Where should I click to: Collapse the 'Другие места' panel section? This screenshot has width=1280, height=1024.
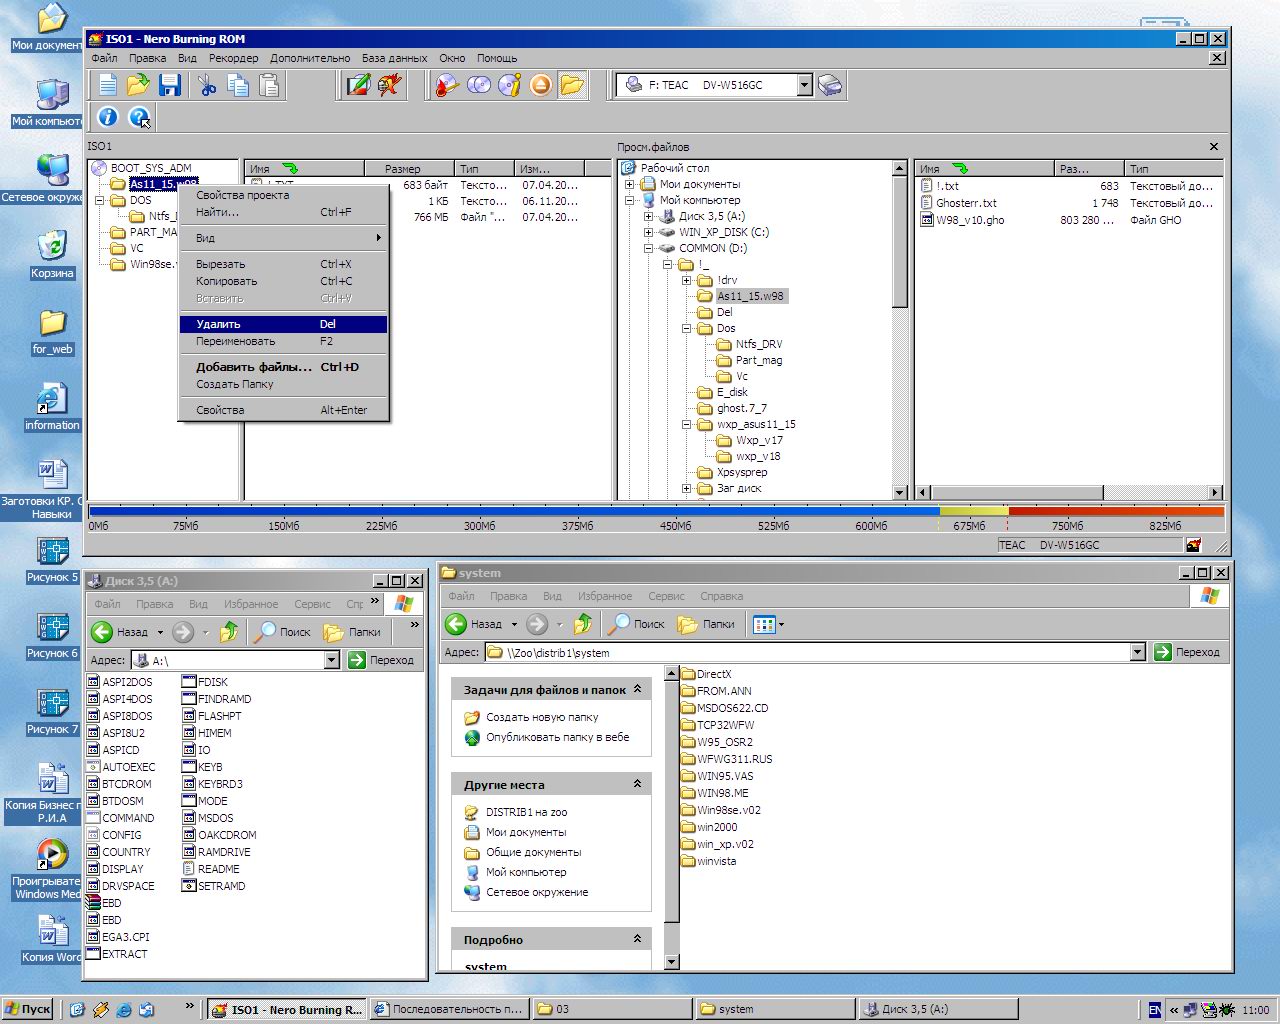637,784
